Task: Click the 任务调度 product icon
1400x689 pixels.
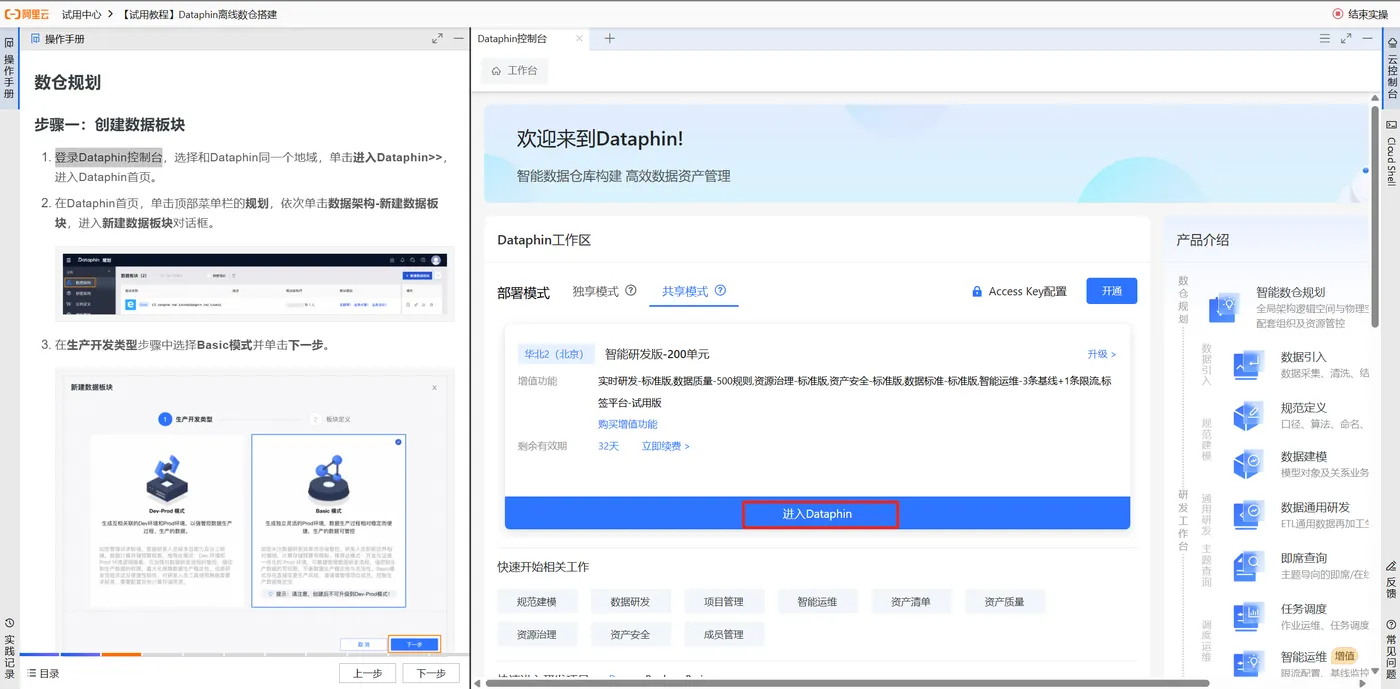Action: 1250,616
